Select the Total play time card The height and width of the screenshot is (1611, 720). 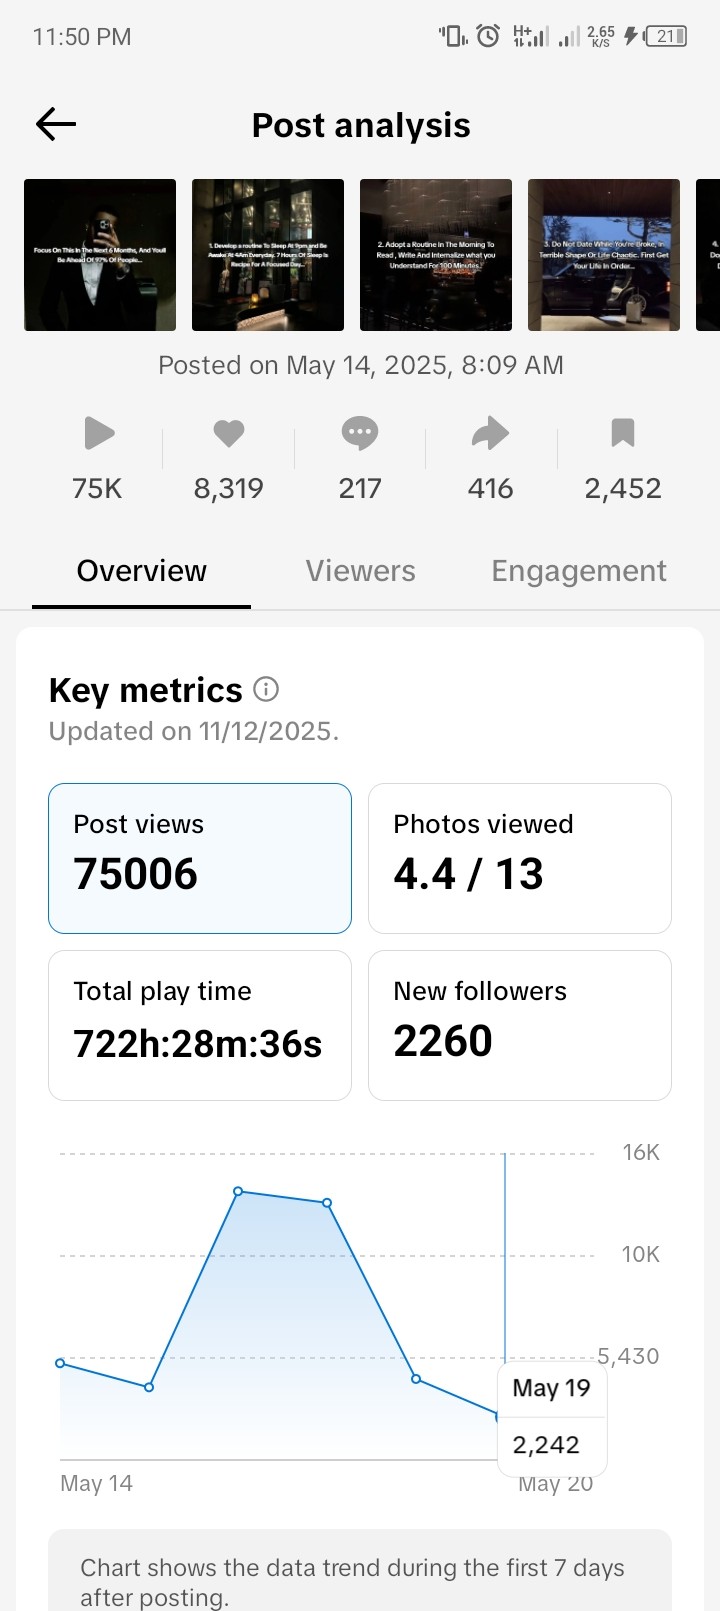pyautogui.click(x=200, y=1025)
